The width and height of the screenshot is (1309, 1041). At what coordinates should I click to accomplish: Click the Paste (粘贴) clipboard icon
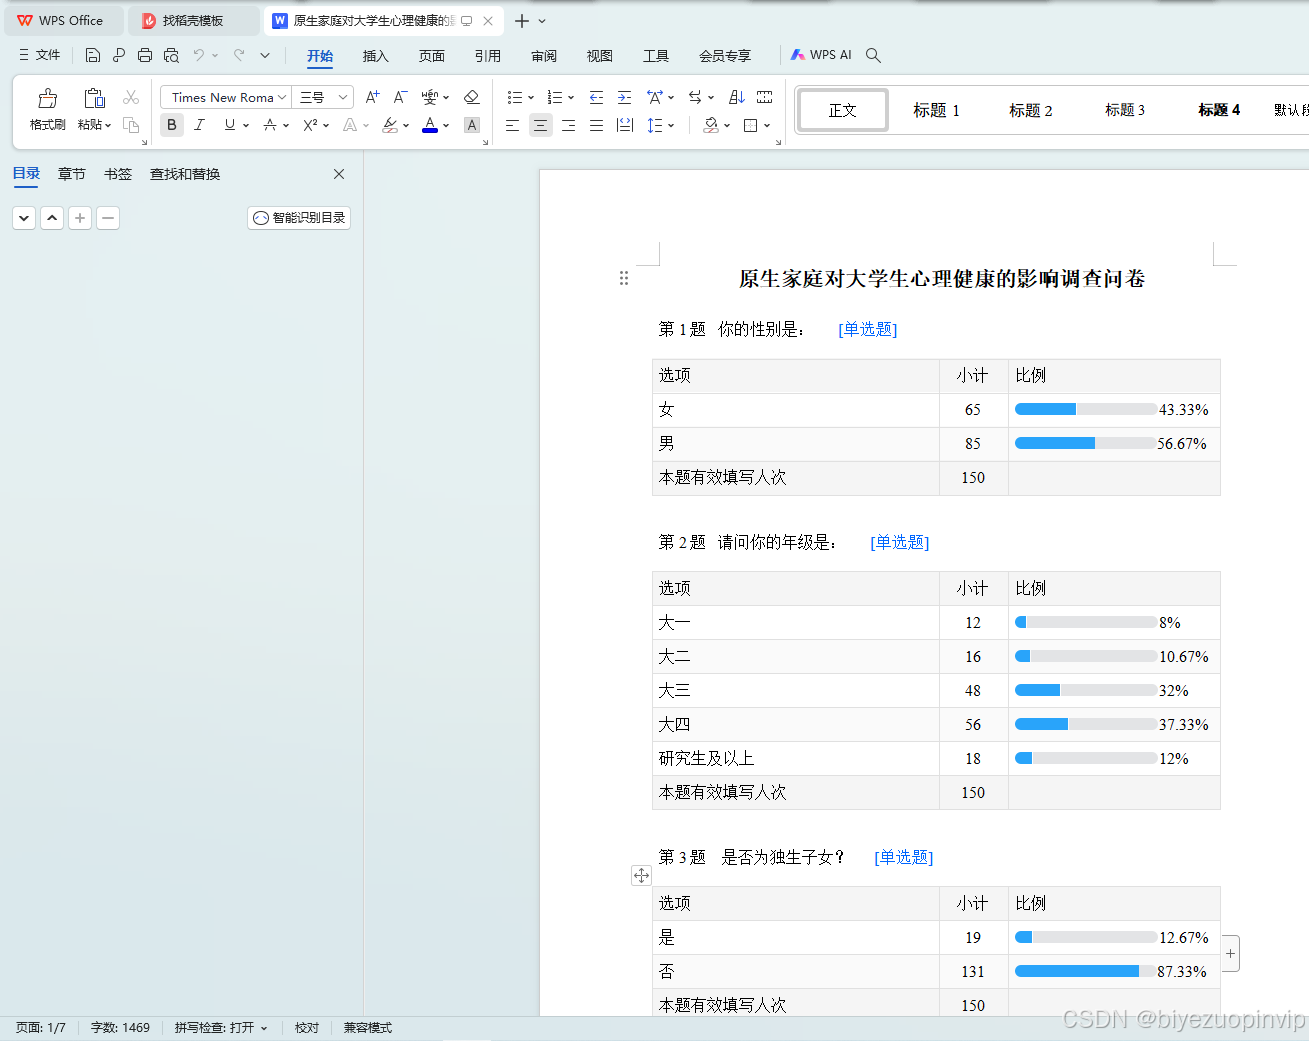point(94,98)
